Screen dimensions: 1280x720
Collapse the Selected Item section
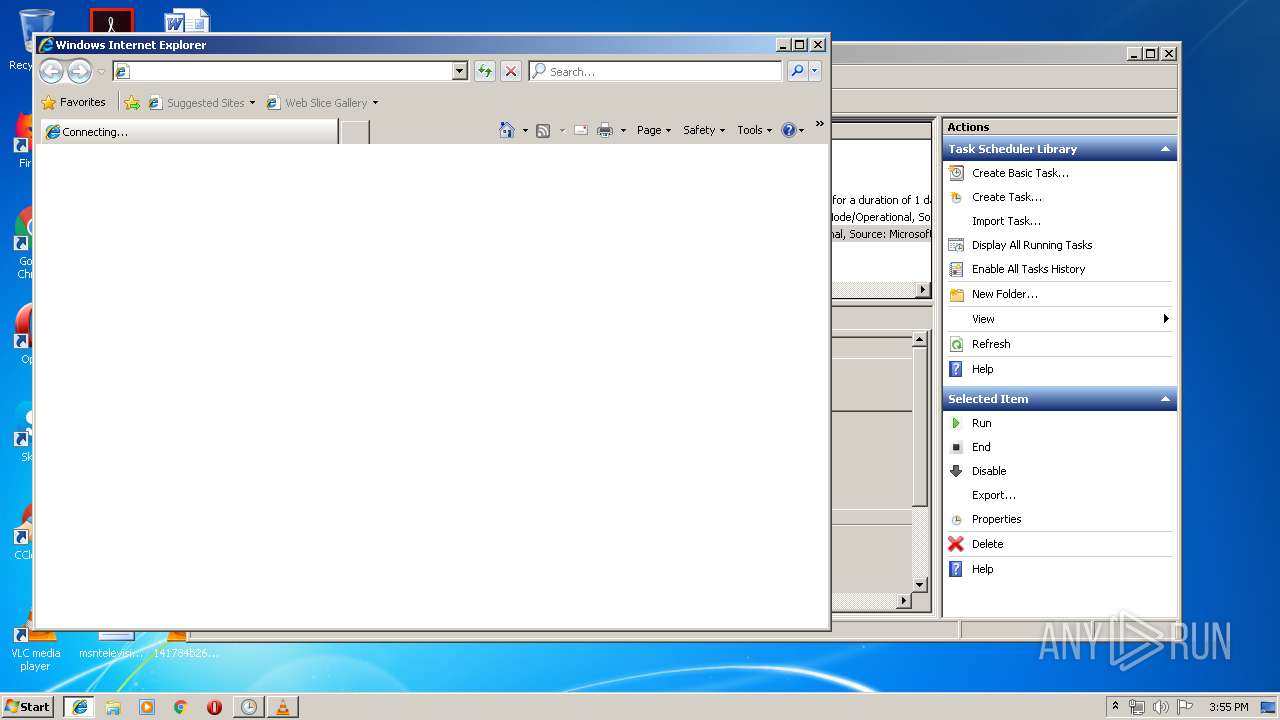tap(1165, 399)
